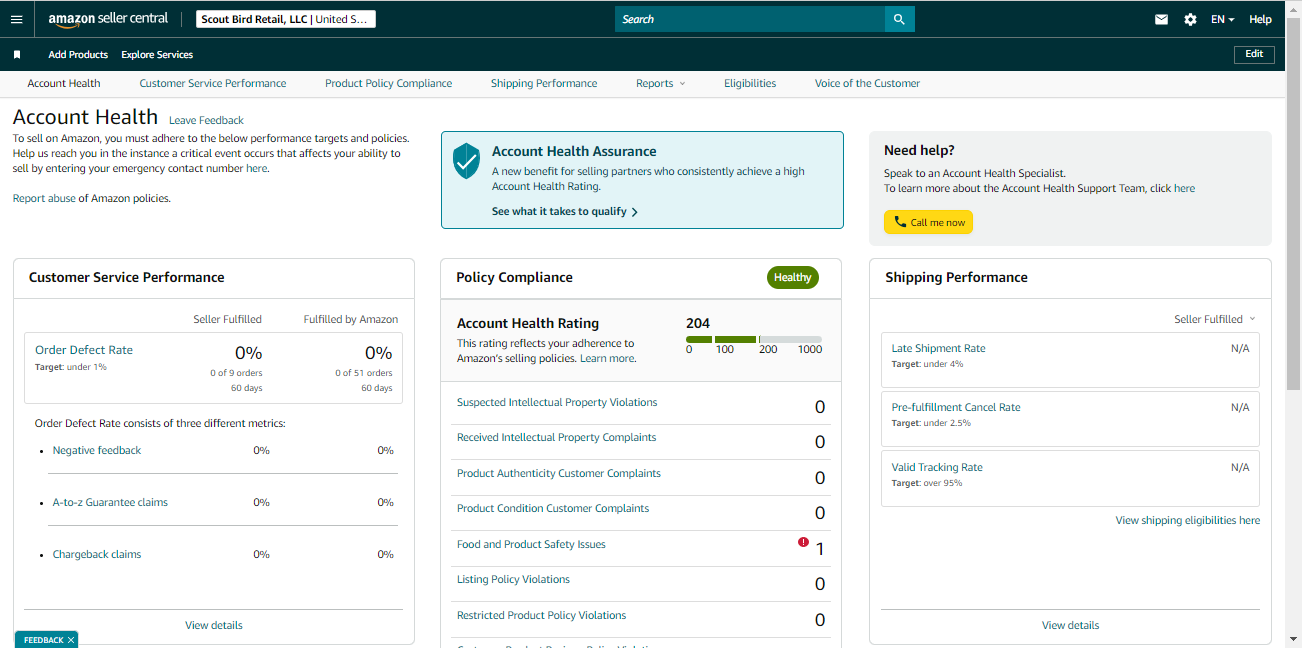The image size is (1302, 648).
Task: Click the Feedback tab at bottom
Action: pyautogui.click(x=43, y=640)
